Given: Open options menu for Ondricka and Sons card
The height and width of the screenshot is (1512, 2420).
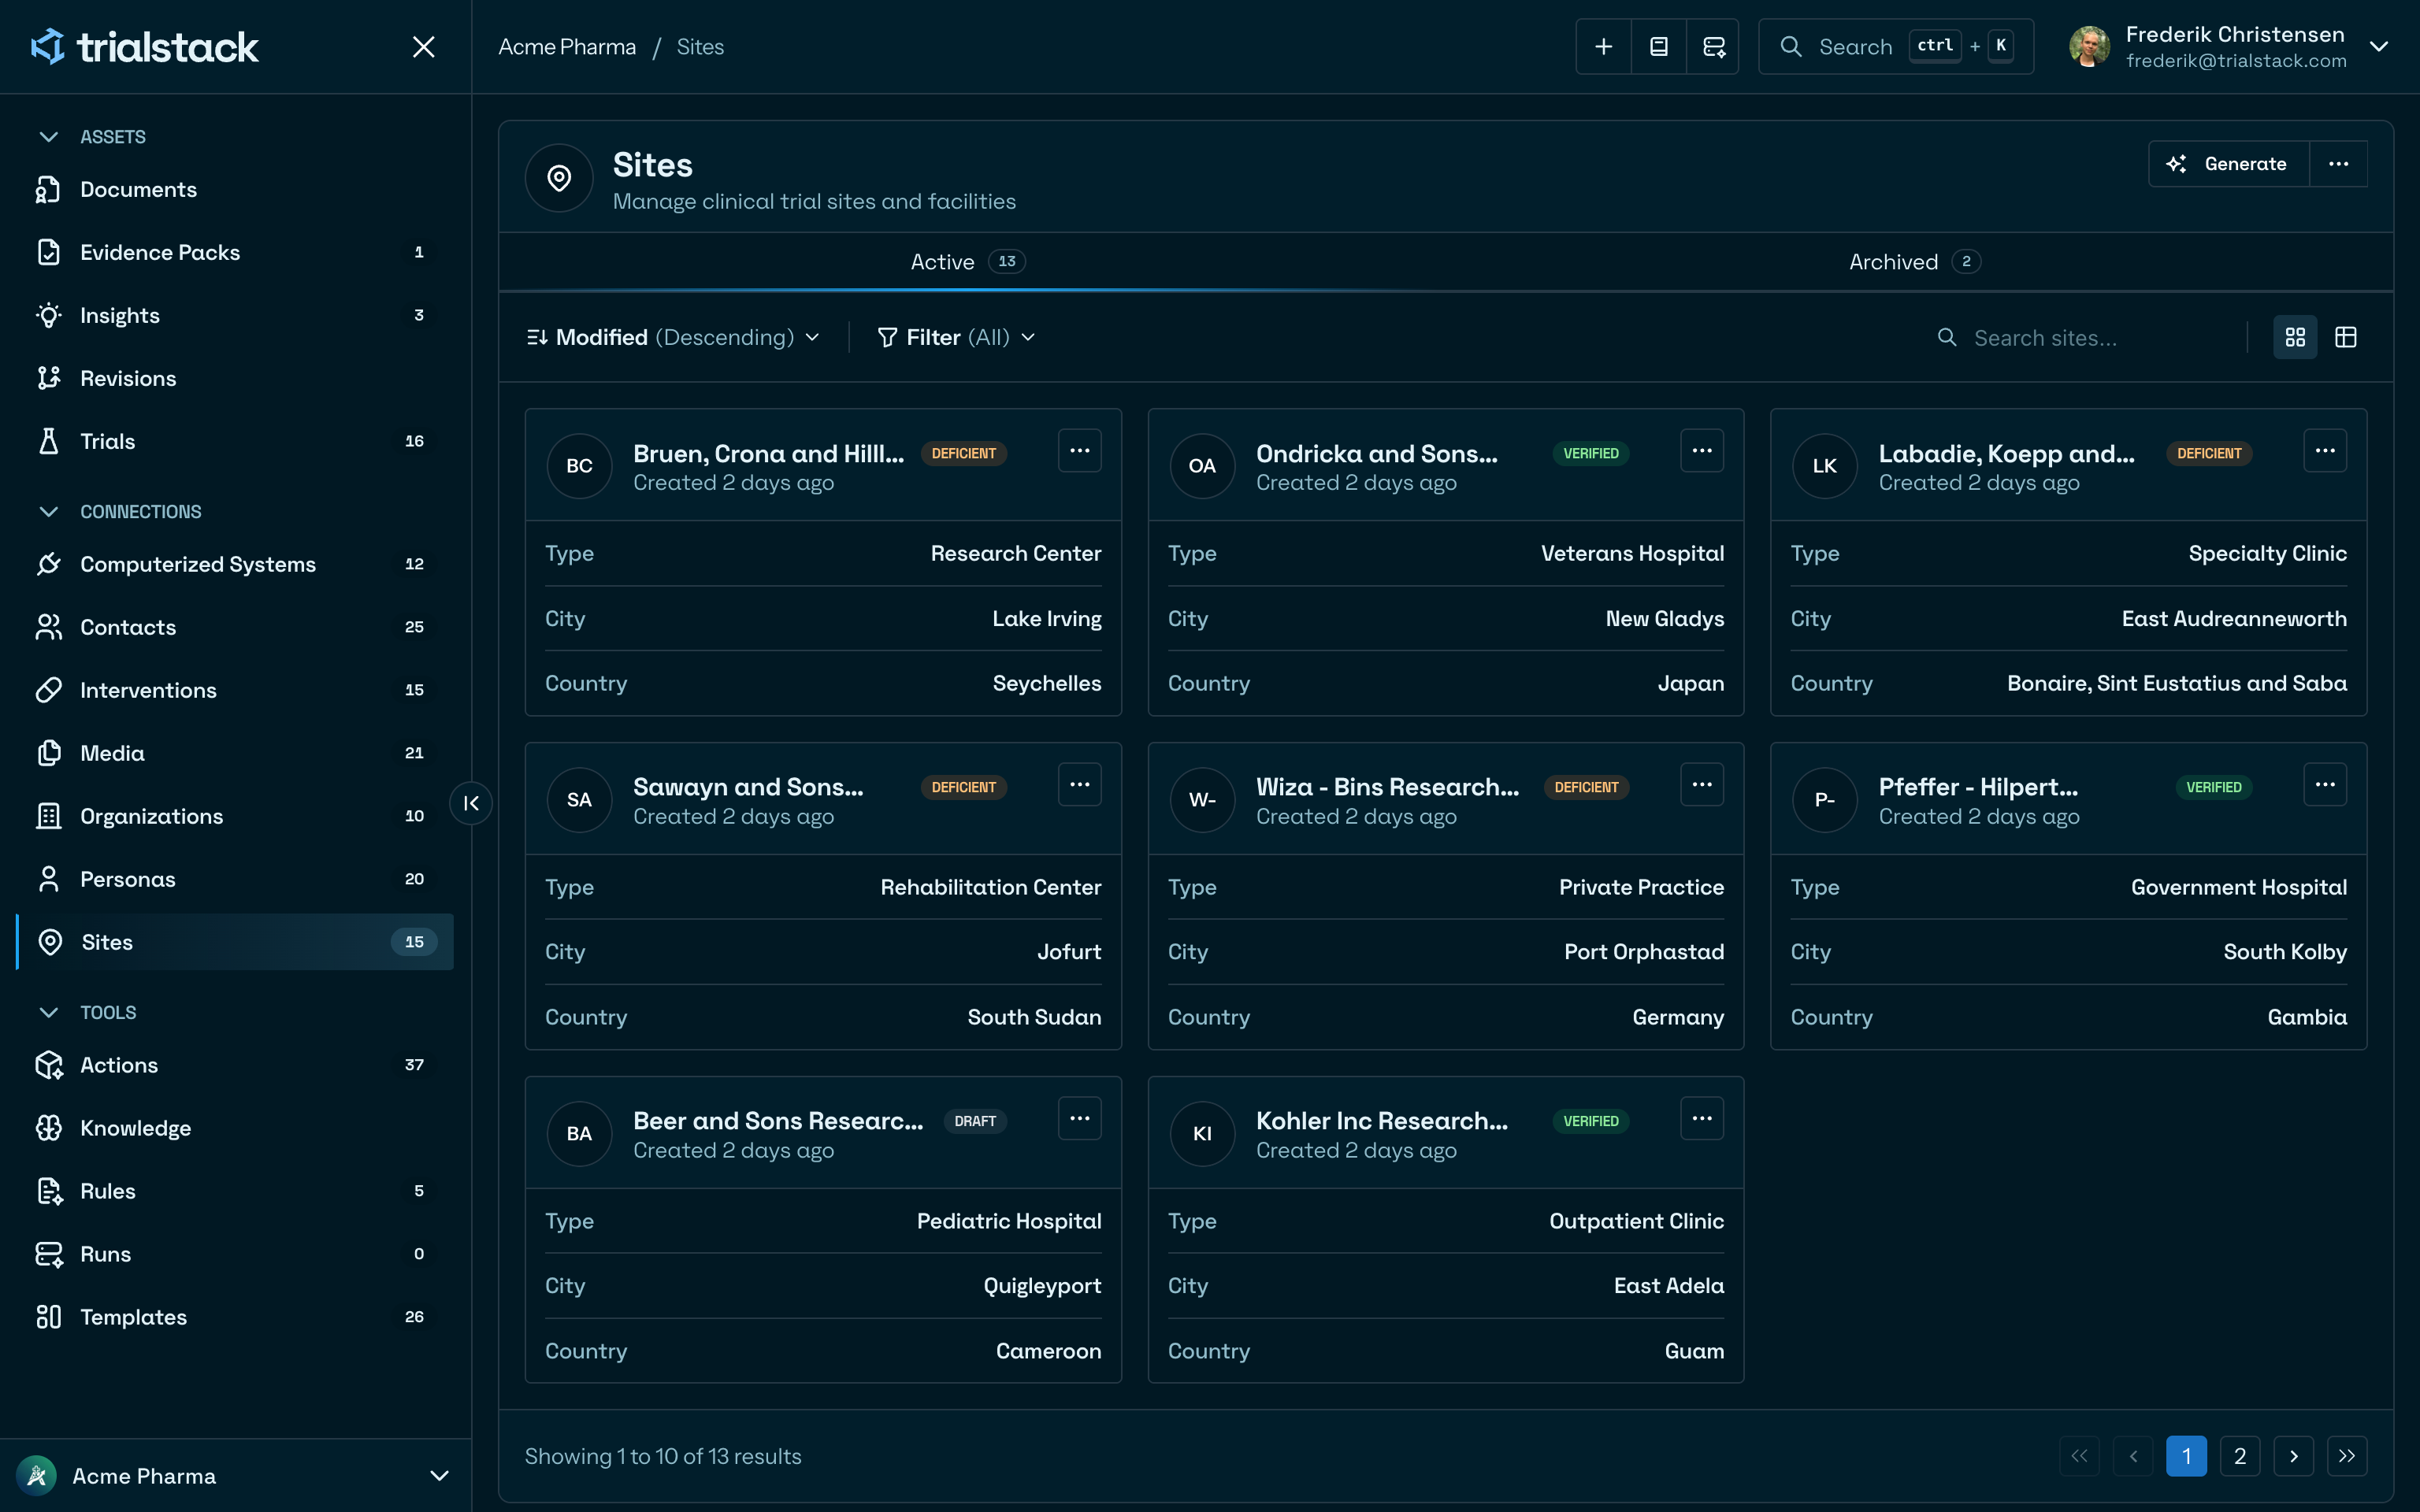Looking at the screenshot, I should coord(1702,451).
